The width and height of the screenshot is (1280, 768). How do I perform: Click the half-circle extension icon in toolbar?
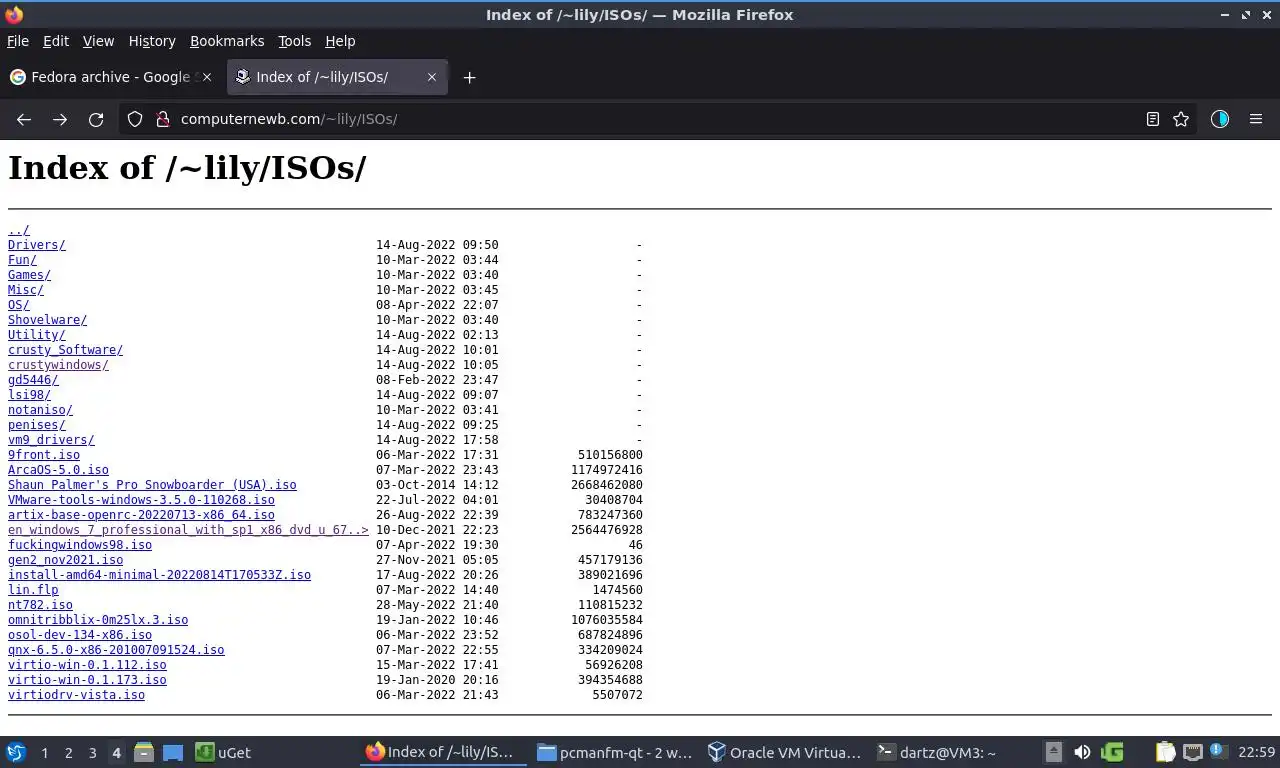[1219, 119]
